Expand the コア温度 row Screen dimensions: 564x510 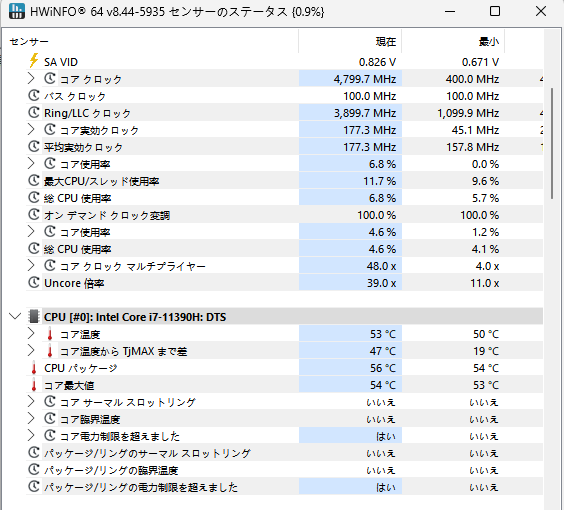click(x=31, y=334)
